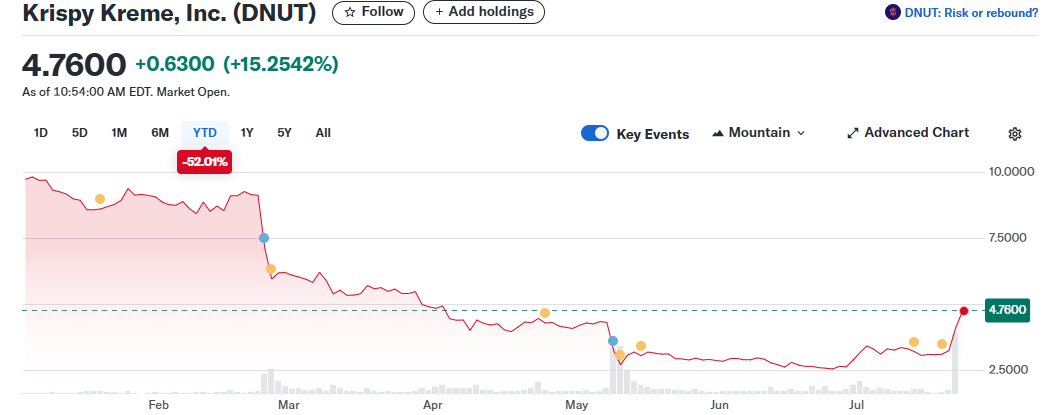The height and width of the screenshot is (415, 1060).
Task: Click the -52.01% YTD performance badge
Action: (204, 162)
